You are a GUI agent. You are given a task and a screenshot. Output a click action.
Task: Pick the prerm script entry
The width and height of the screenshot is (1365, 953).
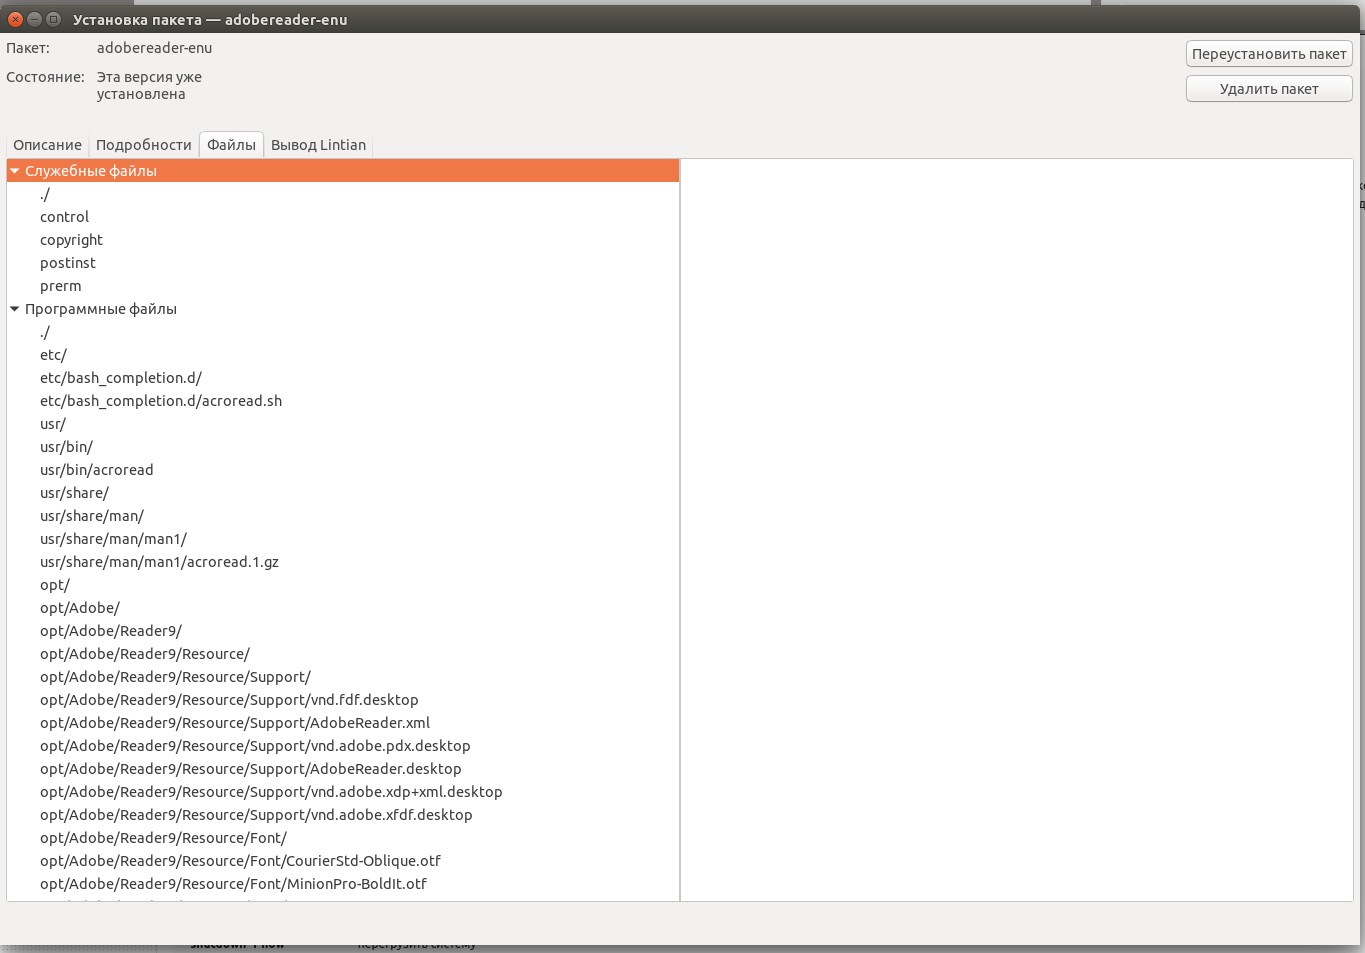pos(343,286)
